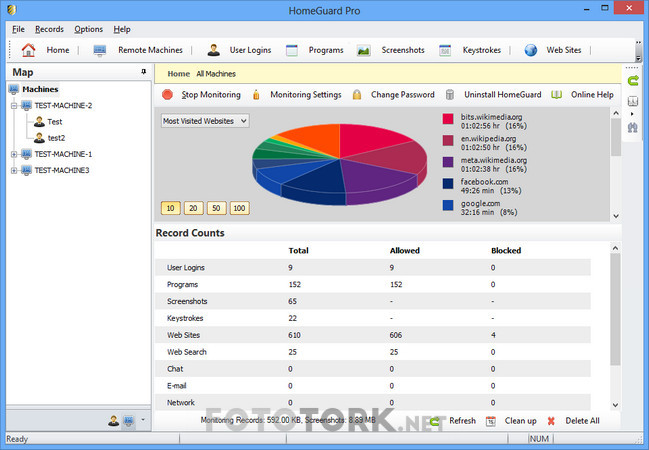The height and width of the screenshot is (450, 649).
Task: Collapse the TEST-MACHINE-2 tree node
Action: tap(14, 106)
